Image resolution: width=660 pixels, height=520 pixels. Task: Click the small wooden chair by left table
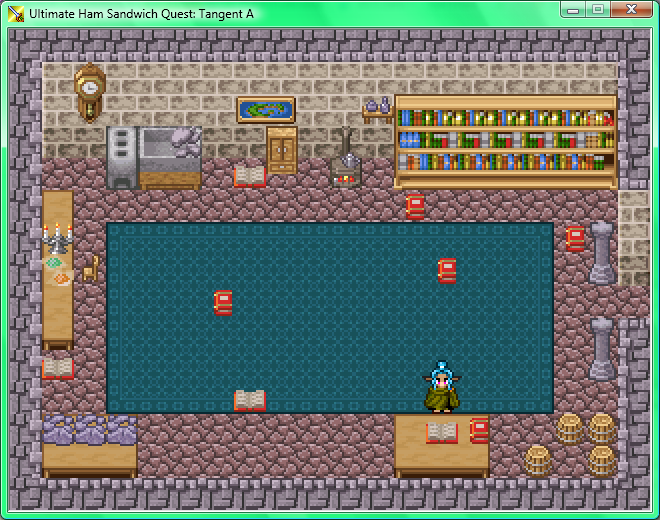[92, 267]
